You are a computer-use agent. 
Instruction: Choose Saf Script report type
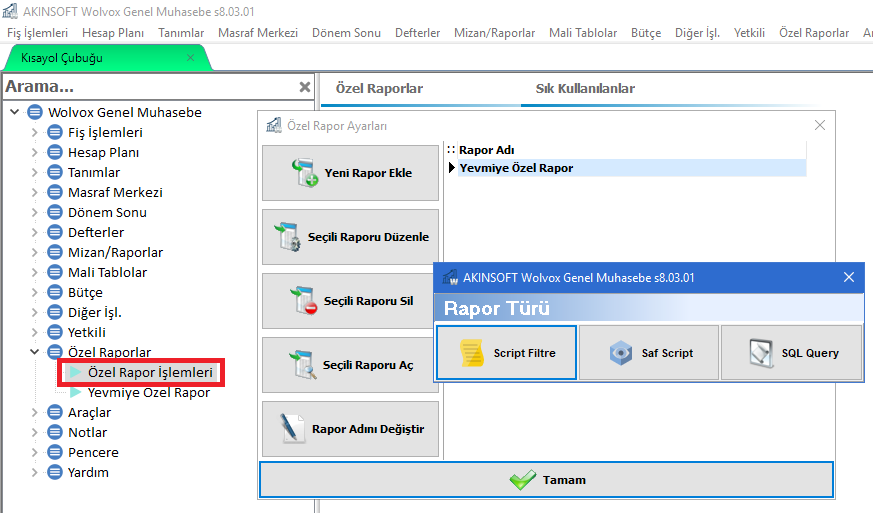[x=649, y=353]
